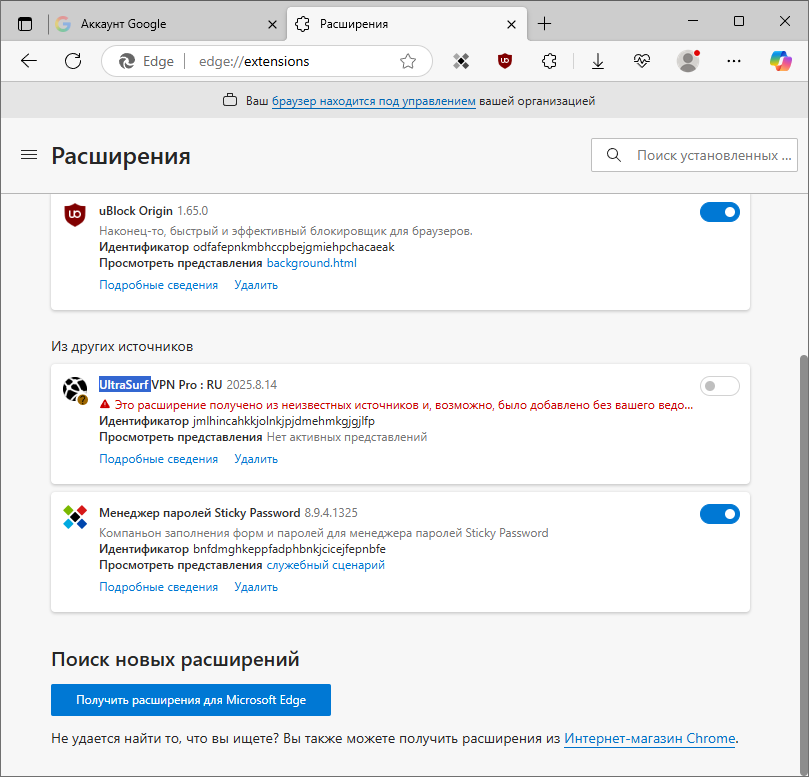809x777 pixels.
Task: Open the Extensions puzzle toolbar button
Action: tap(549, 61)
